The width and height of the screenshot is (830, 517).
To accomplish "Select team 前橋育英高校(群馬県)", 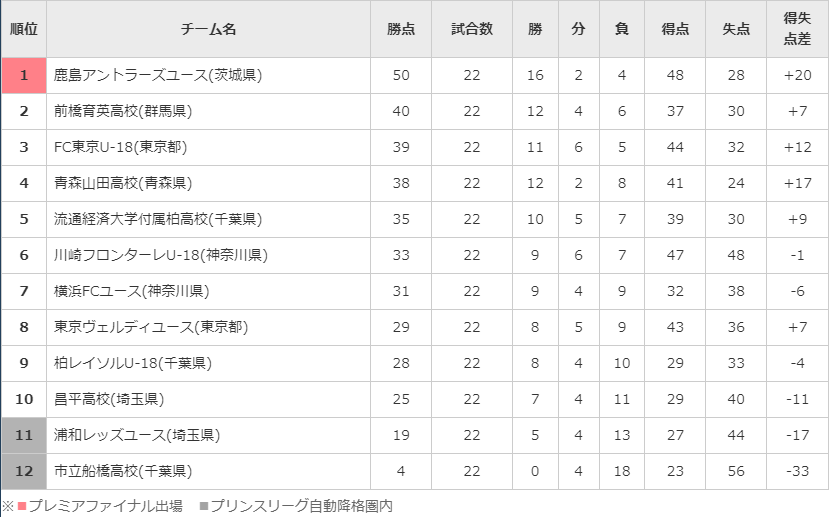I will pyautogui.click(x=123, y=111).
